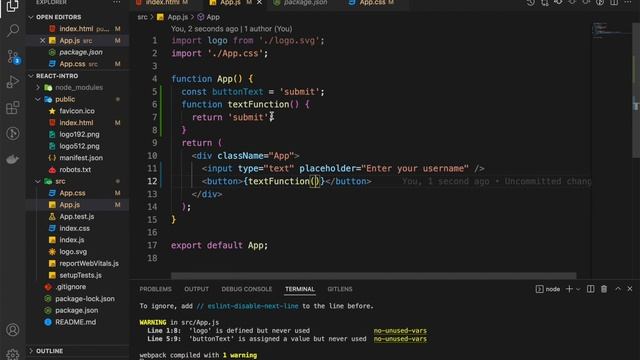Open the Search view in activity bar
The width and height of the screenshot is (640, 360).
[13, 31]
